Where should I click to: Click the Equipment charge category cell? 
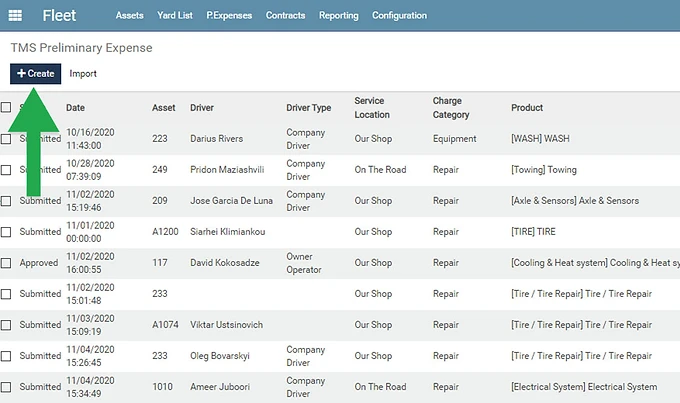[454, 139]
